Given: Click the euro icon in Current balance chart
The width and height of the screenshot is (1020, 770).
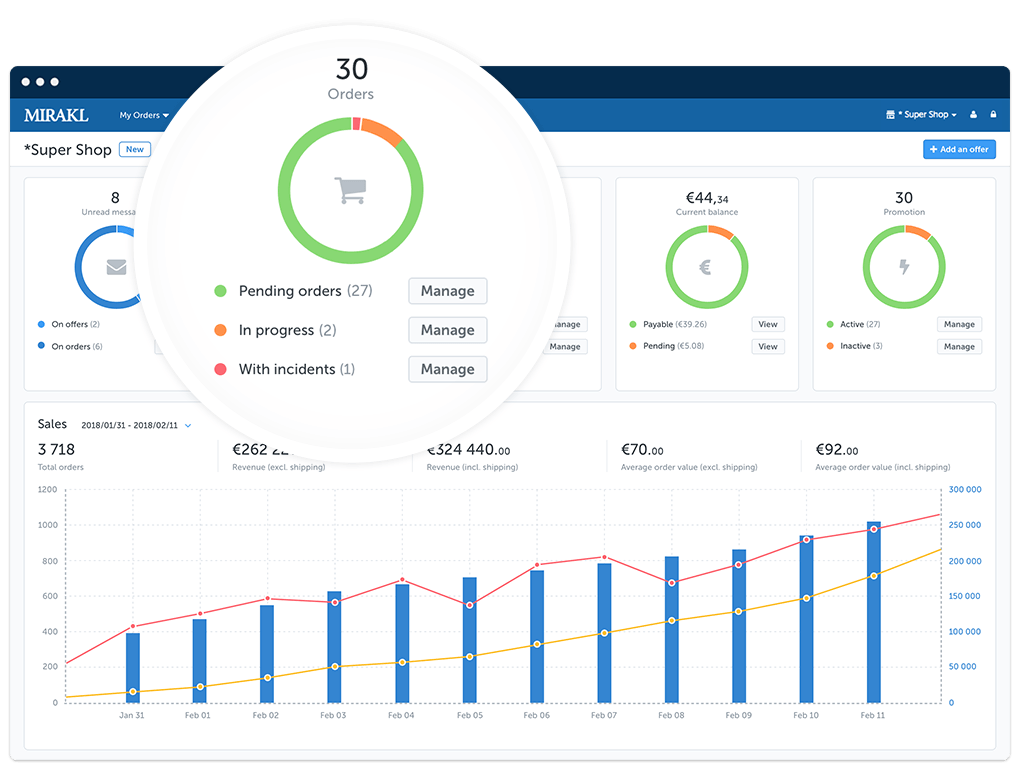Looking at the screenshot, I should pyautogui.click(x=706, y=267).
